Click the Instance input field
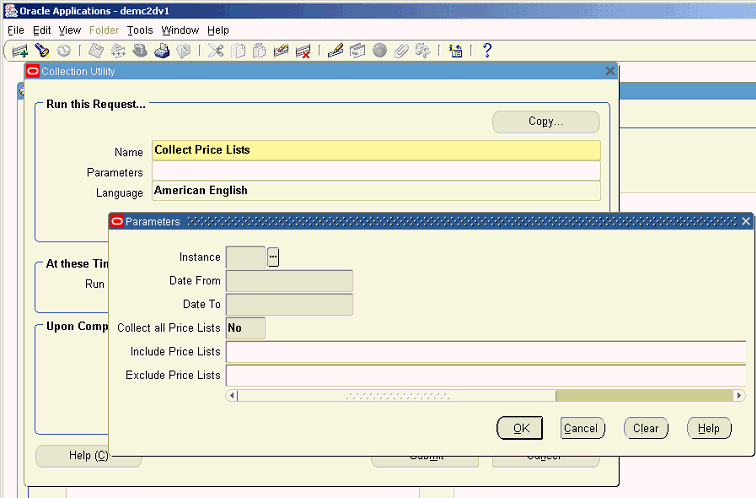Screen dimensions: 756x498 pos(246,257)
